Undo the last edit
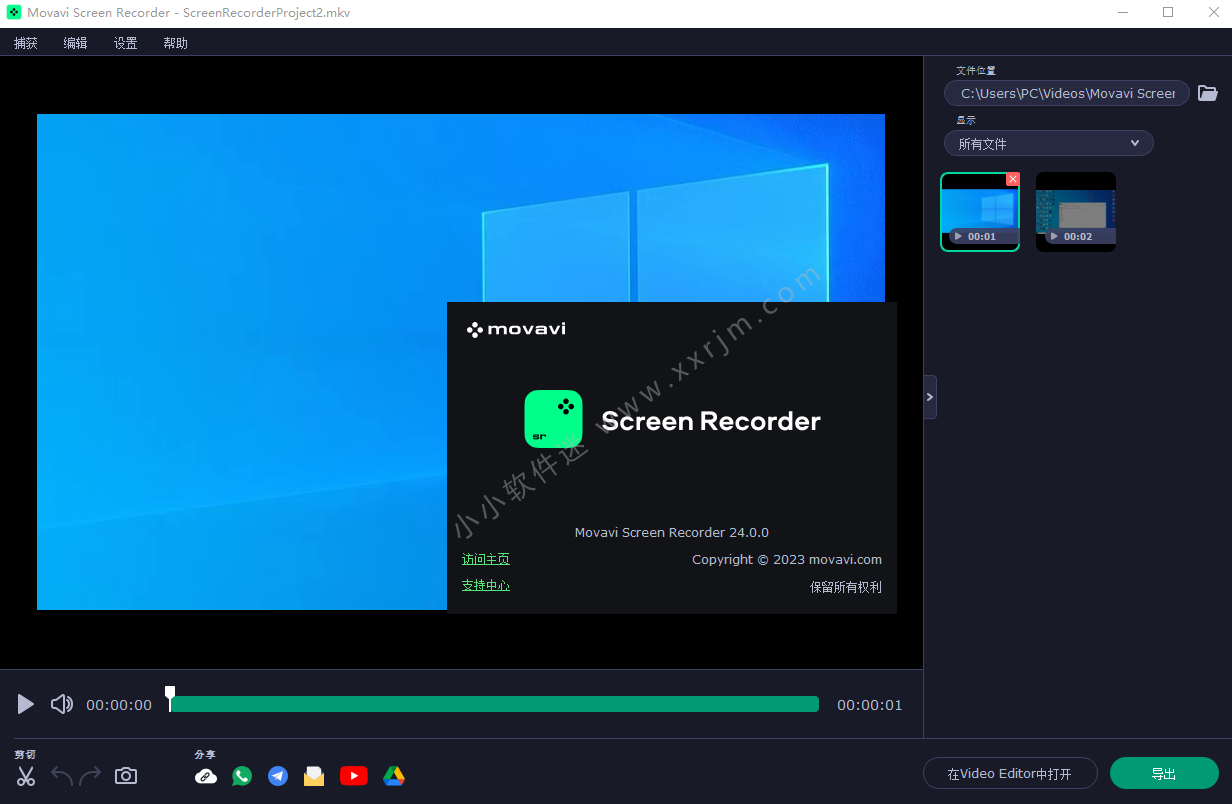1232x804 pixels. 62,776
